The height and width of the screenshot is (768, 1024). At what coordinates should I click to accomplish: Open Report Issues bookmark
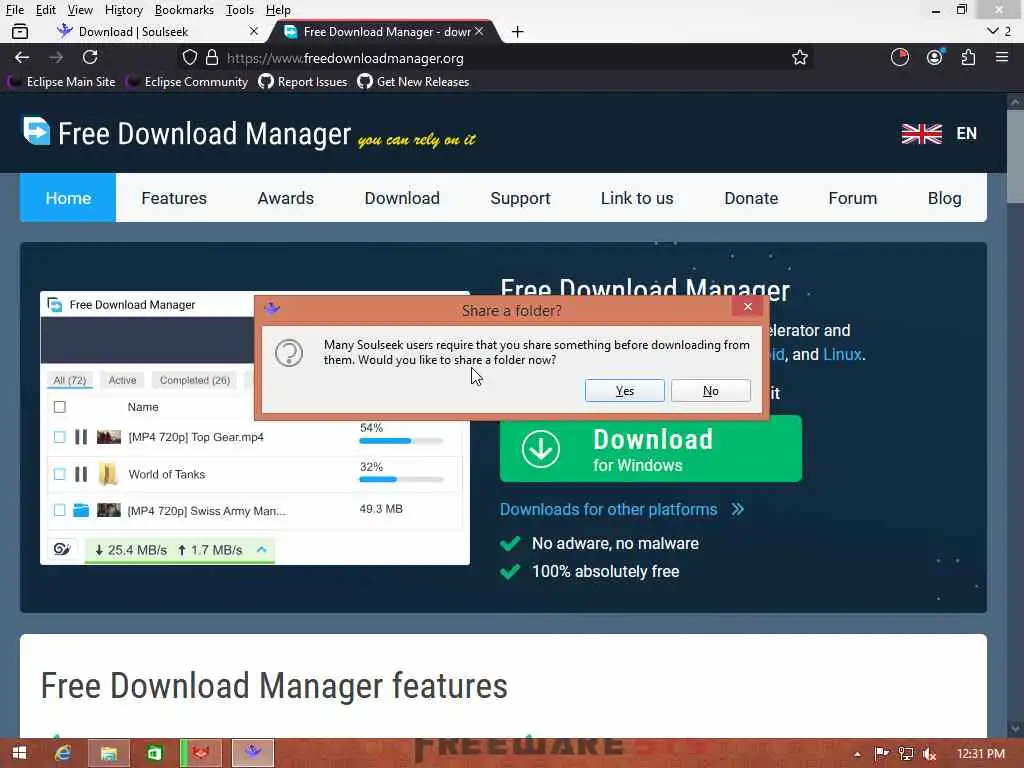pos(303,82)
